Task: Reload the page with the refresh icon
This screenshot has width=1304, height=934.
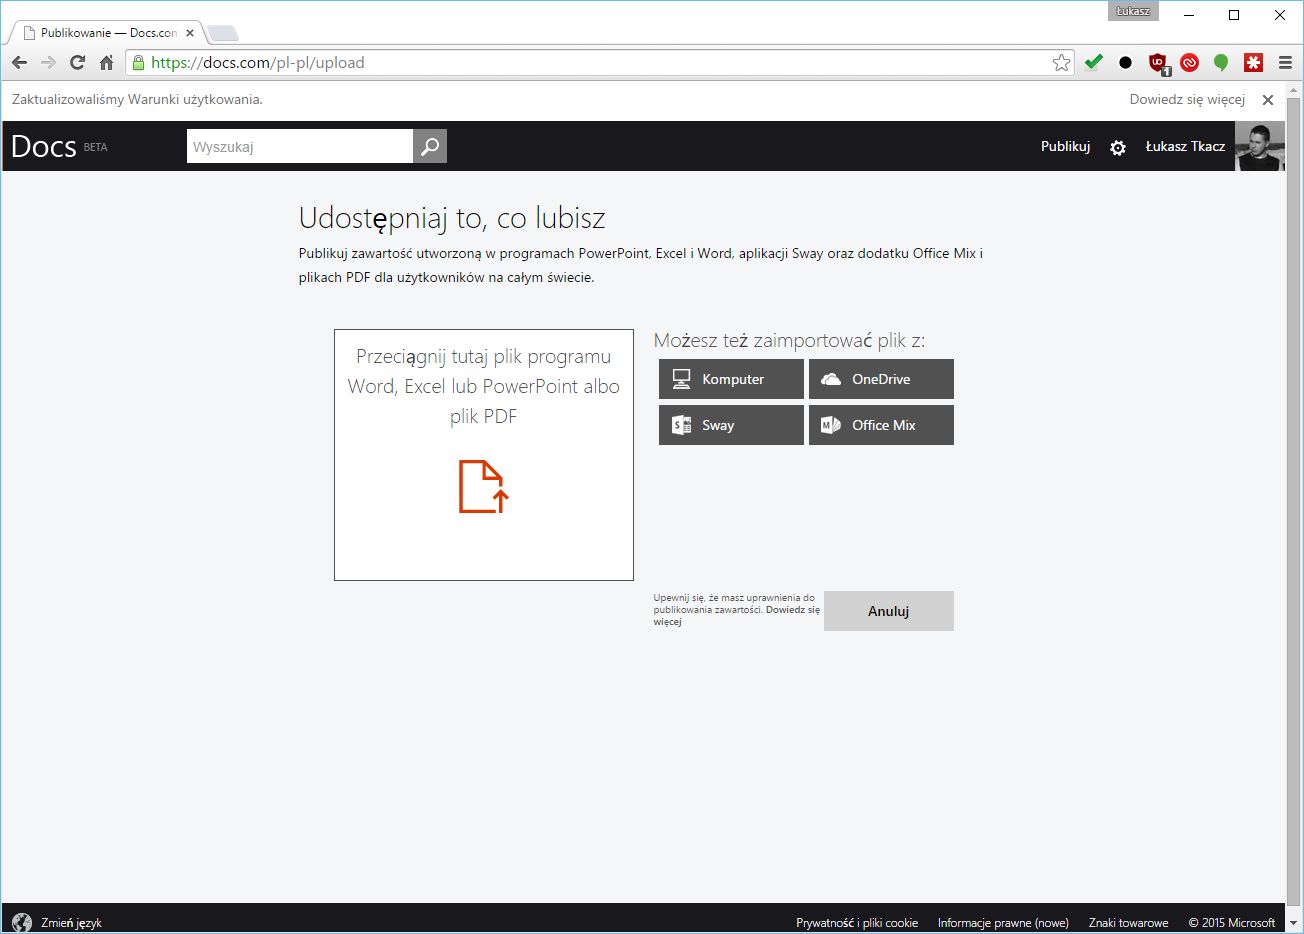Action: pos(77,62)
